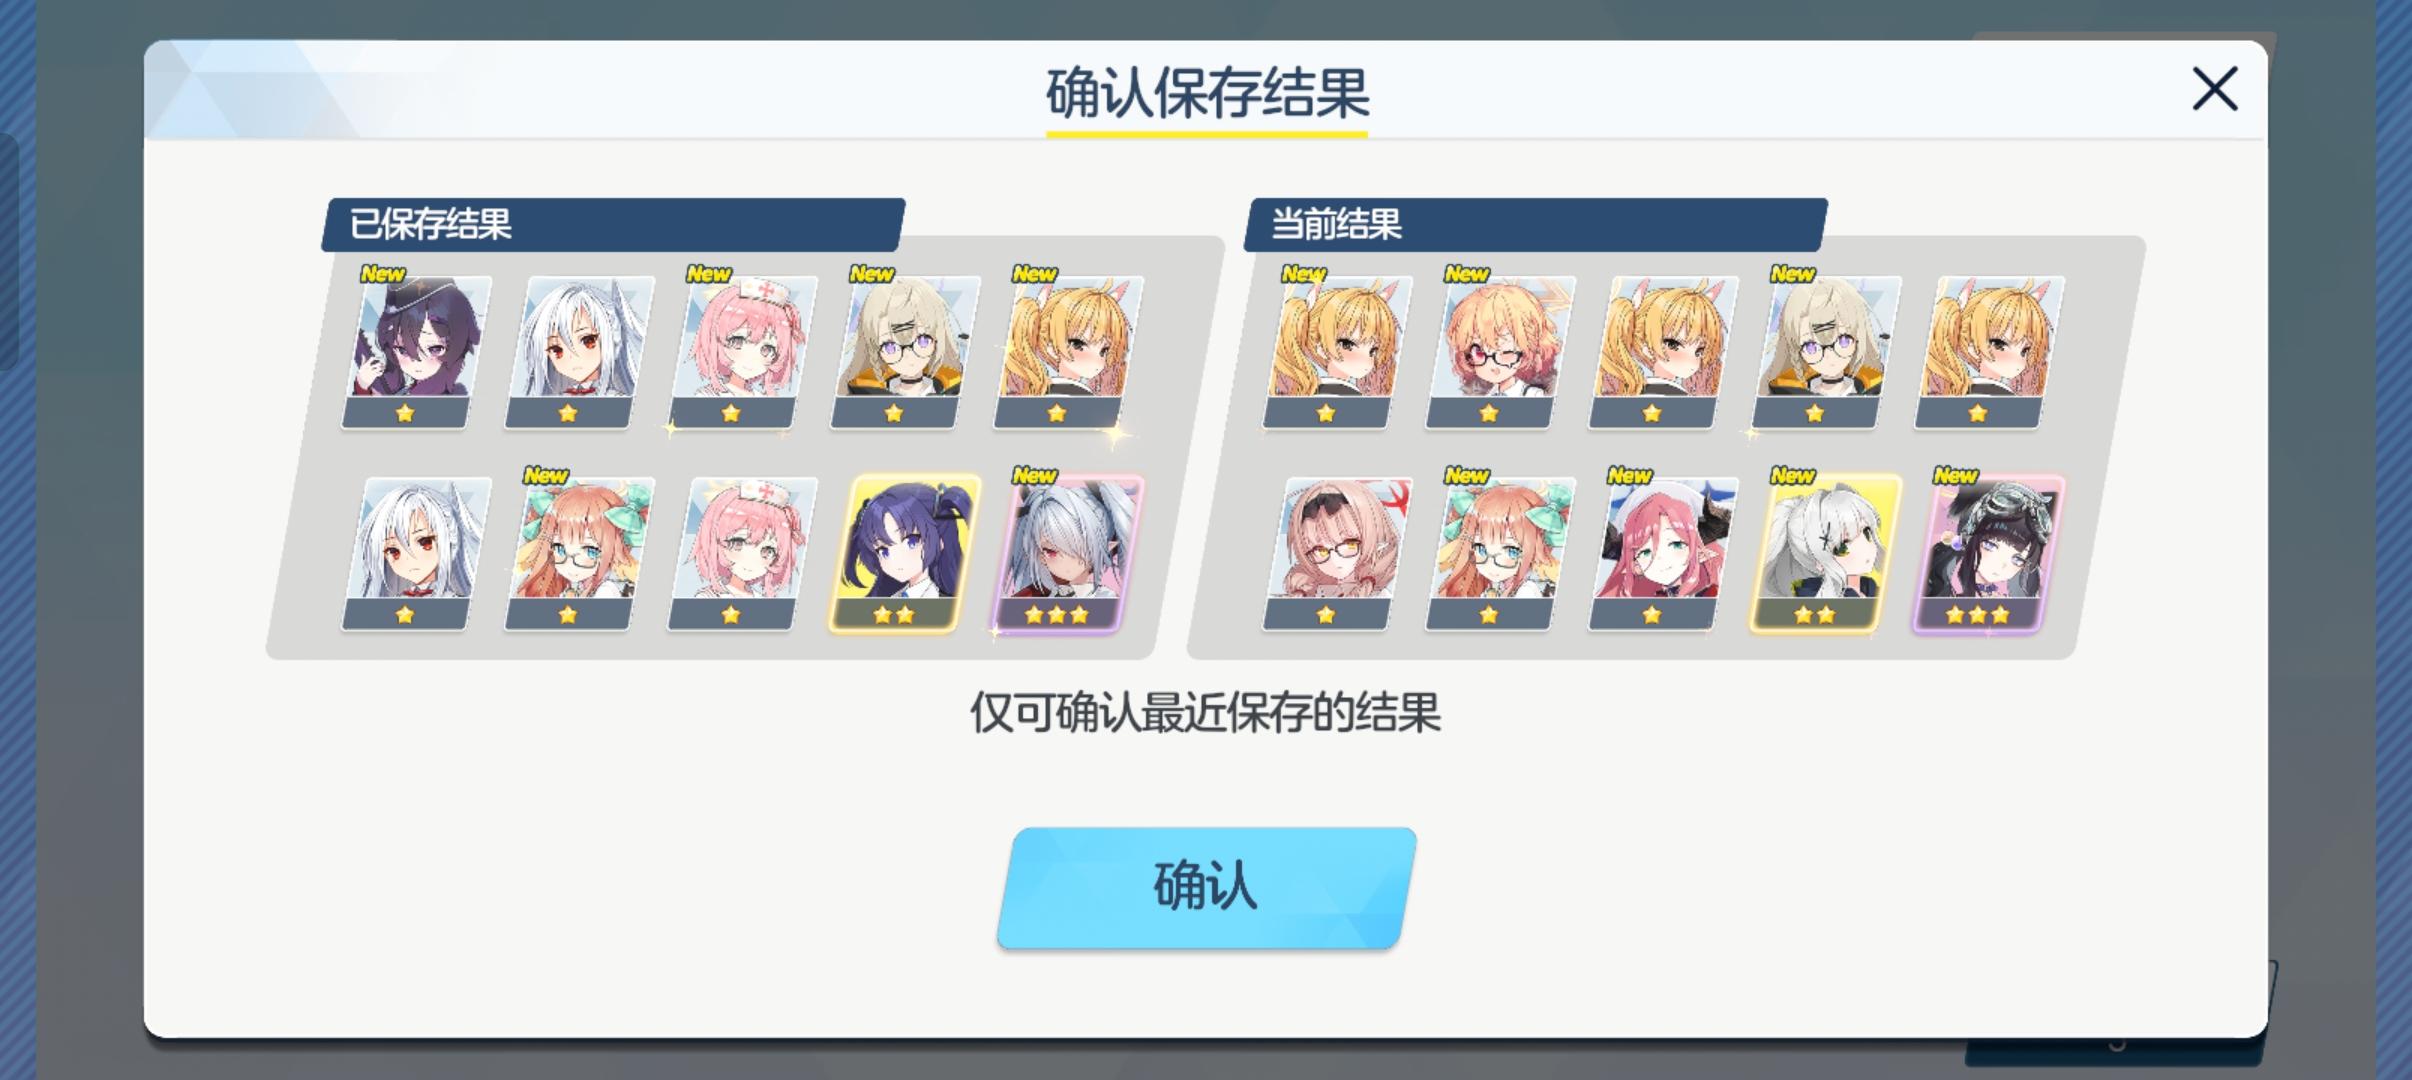Select two-star white-haired girl card in current results
2412x1080 pixels.
[x=1826, y=554]
